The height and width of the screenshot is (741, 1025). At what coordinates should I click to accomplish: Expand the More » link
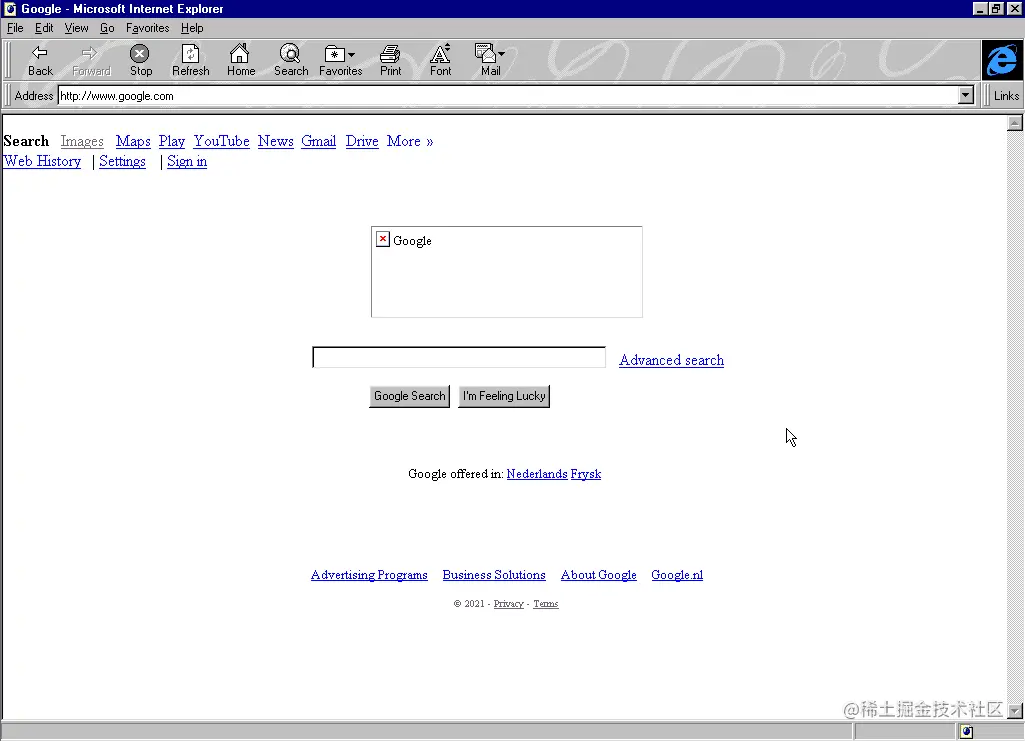tap(410, 141)
